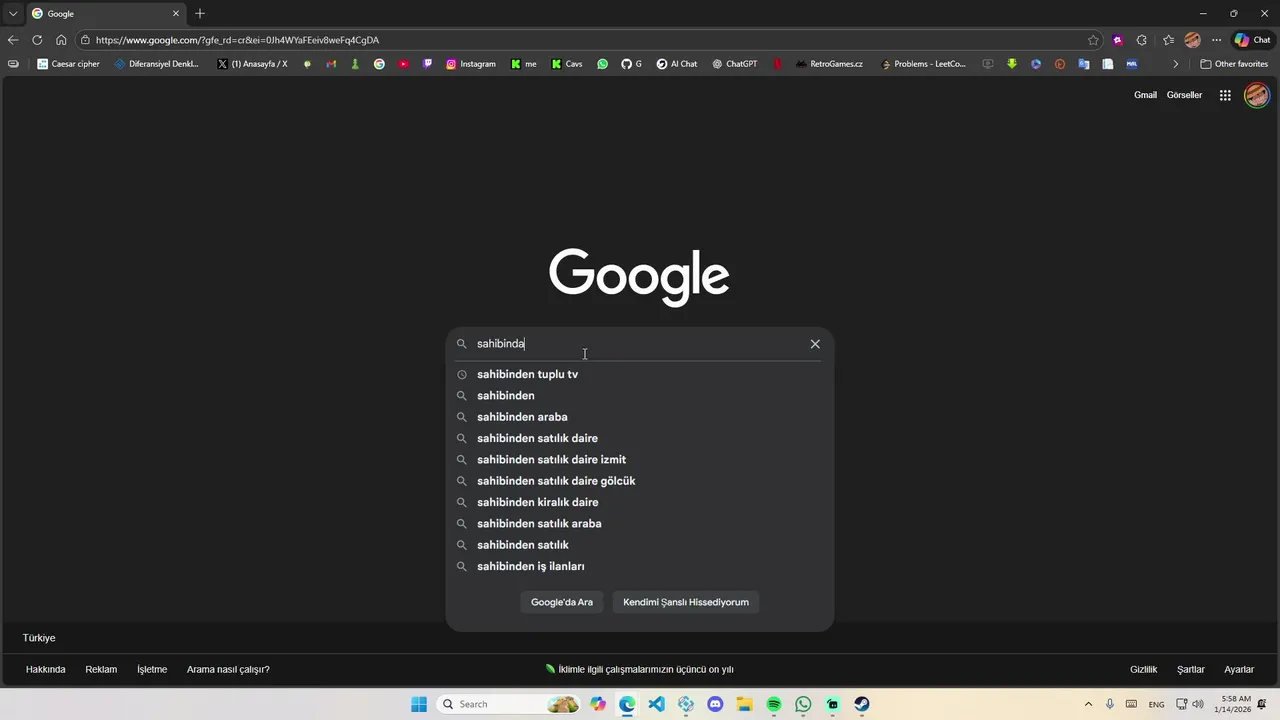Go to browser Home icon
Screen dimensions: 1280x720
pos(61,40)
